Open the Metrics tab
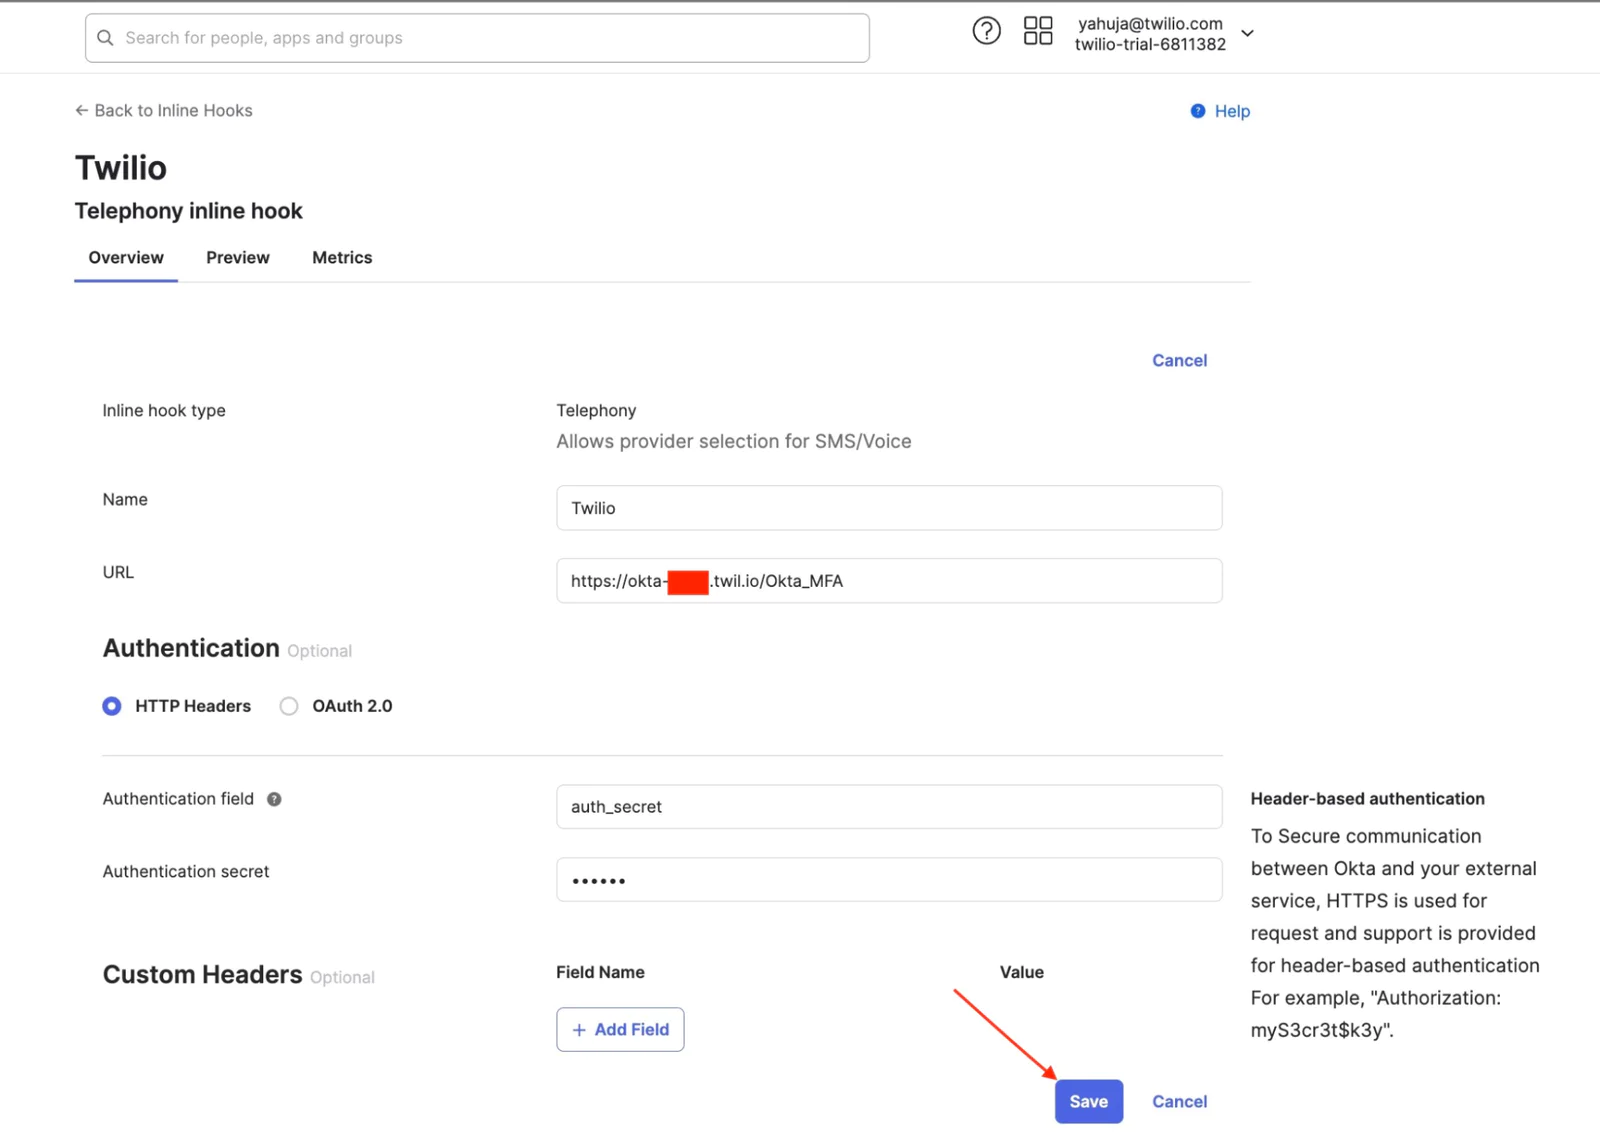Image resolution: width=1600 pixels, height=1132 pixels. tap(342, 258)
